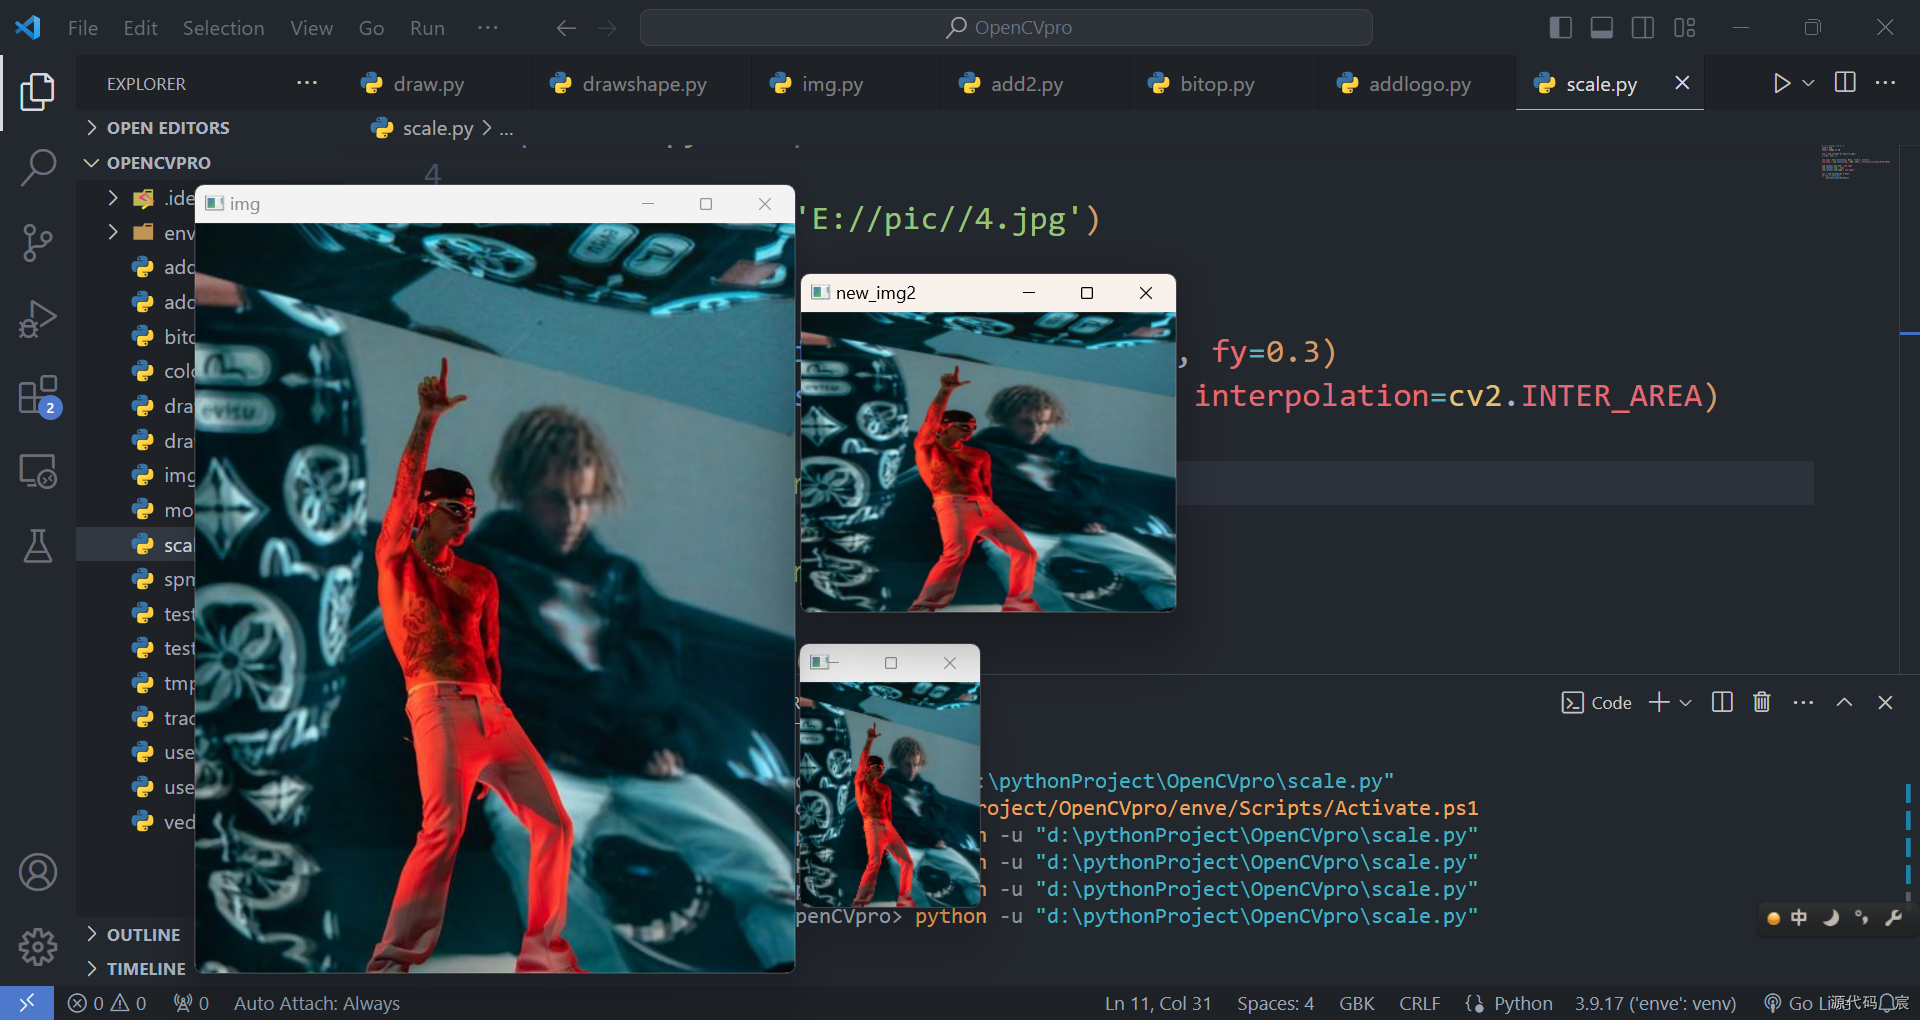Change file encoding GBK
Image resolution: width=1920 pixels, height=1020 pixels.
[1356, 1003]
